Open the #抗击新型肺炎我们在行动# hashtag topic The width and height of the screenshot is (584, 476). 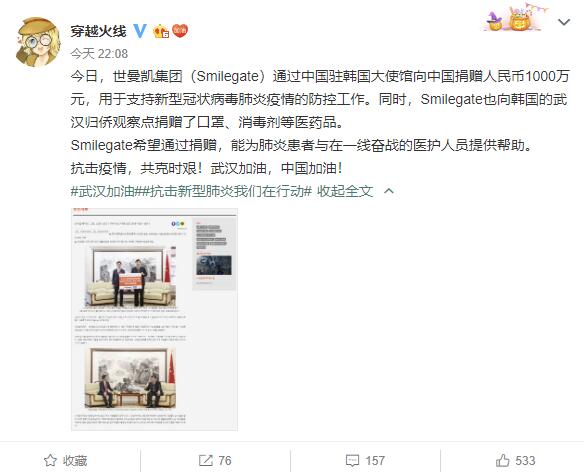click(x=223, y=191)
